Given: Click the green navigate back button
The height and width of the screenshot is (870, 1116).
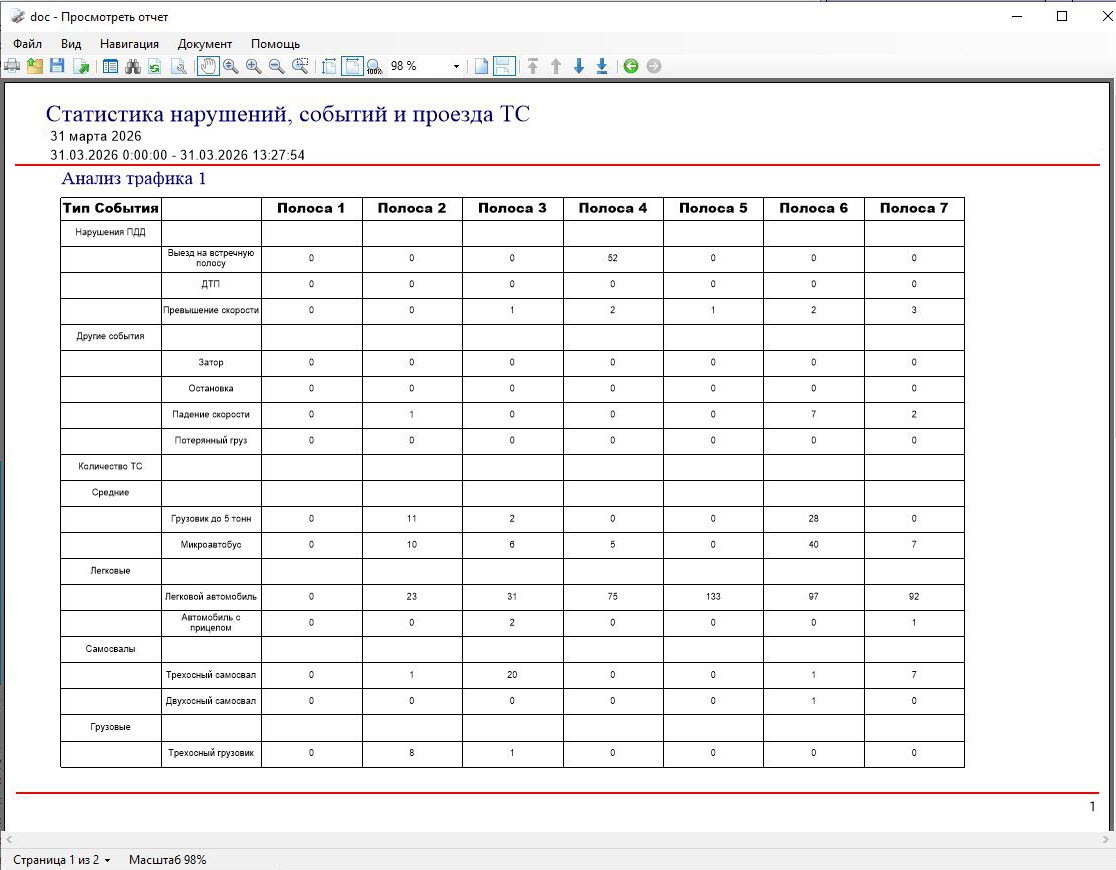Looking at the screenshot, I should [631, 66].
